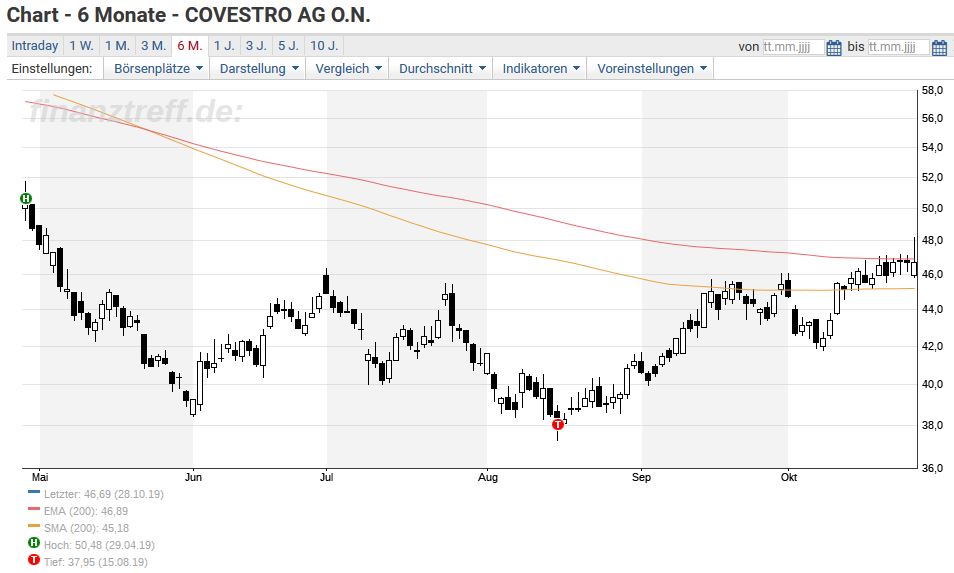Click the blue Letzter legend color marker
The image size is (954, 573).
34,491
